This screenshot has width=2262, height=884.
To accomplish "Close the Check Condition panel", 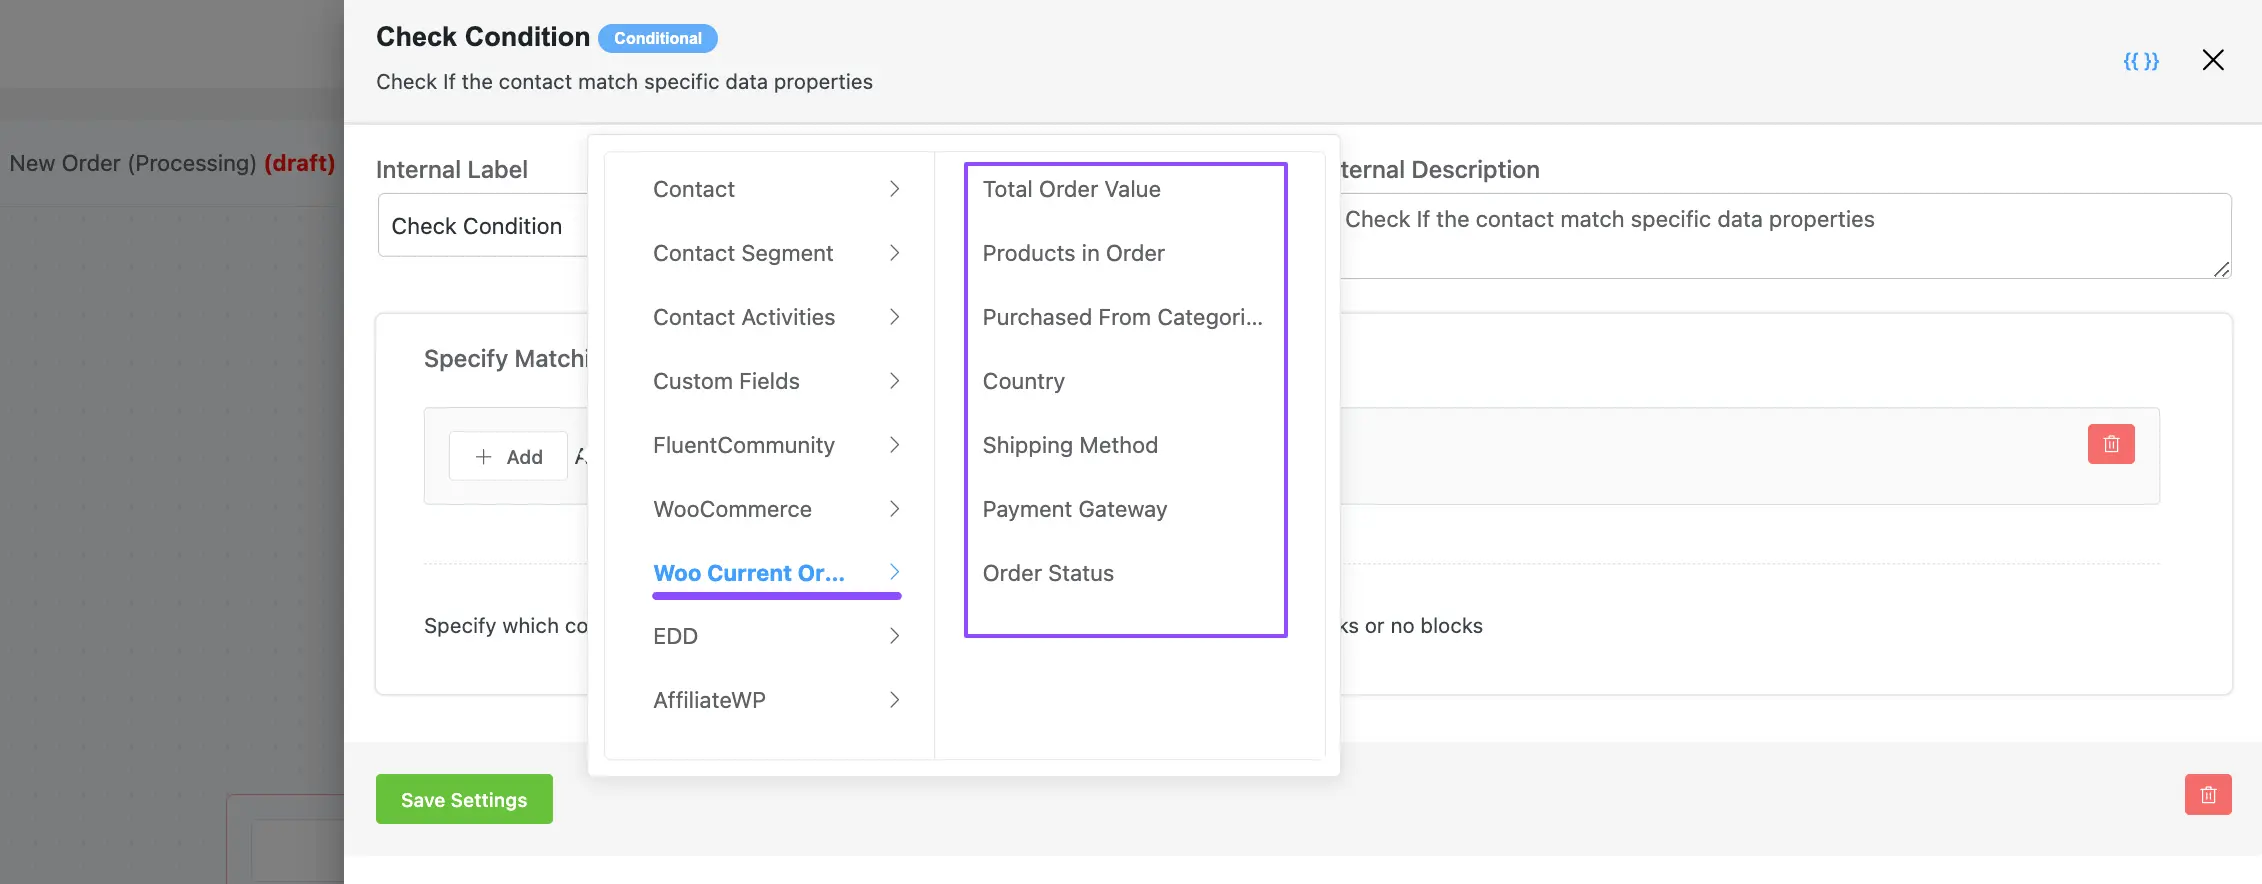I will click(x=2213, y=60).
